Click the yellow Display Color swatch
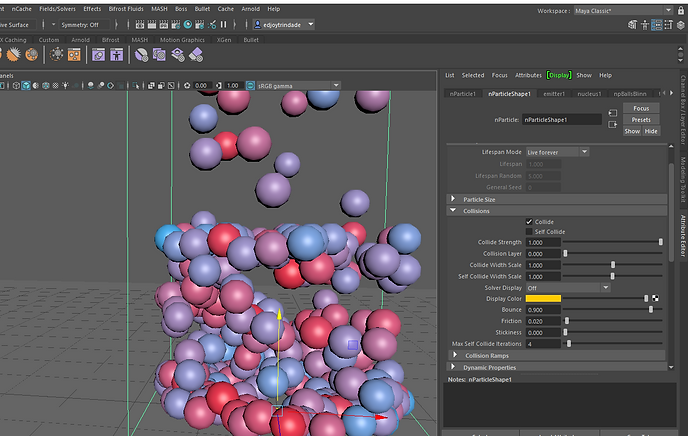The width and height of the screenshot is (688, 436). point(543,299)
